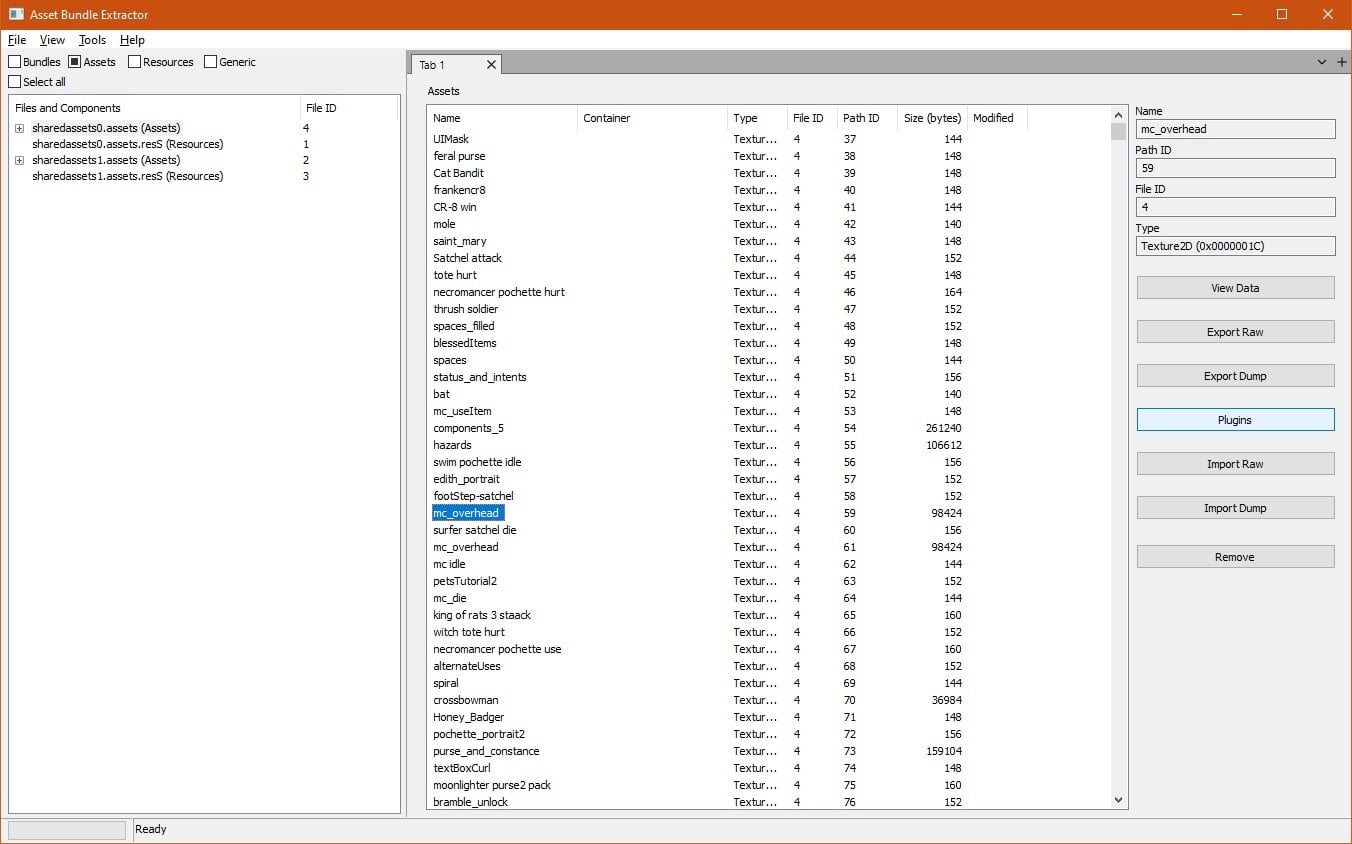Viewport: 1352px width, 844px height.
Task: Select the Honey_Badger asset
Action: click(x=469, y=717)
